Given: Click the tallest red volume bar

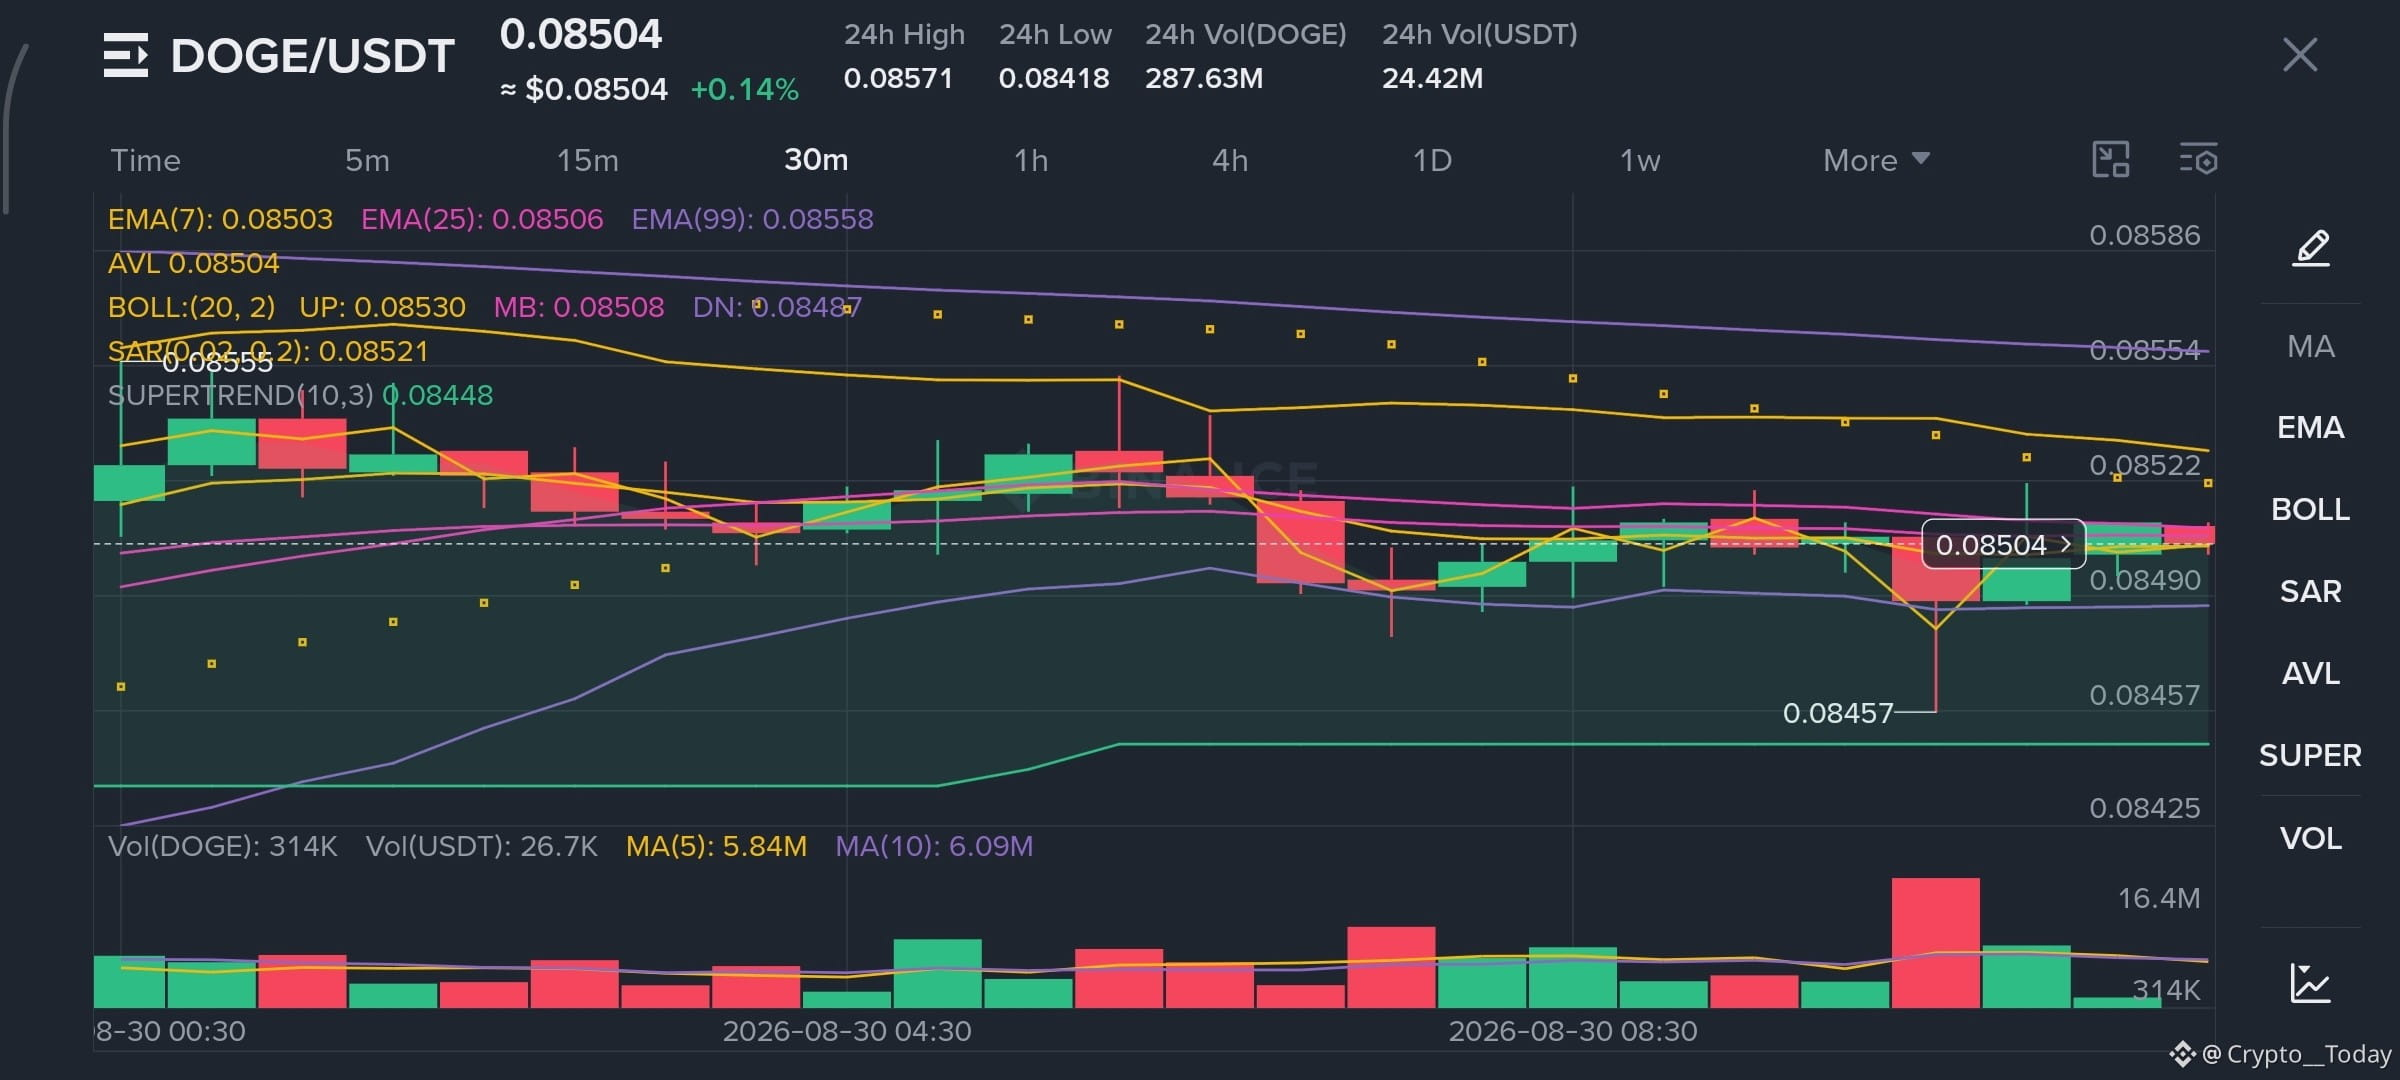Looking at the screenshot, I should pyautogui.click(x=1936, y=942).
